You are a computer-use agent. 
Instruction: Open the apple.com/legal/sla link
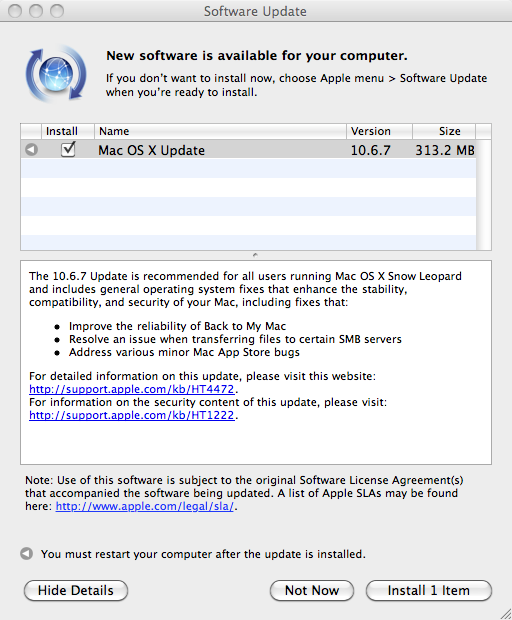coord(145,506)
